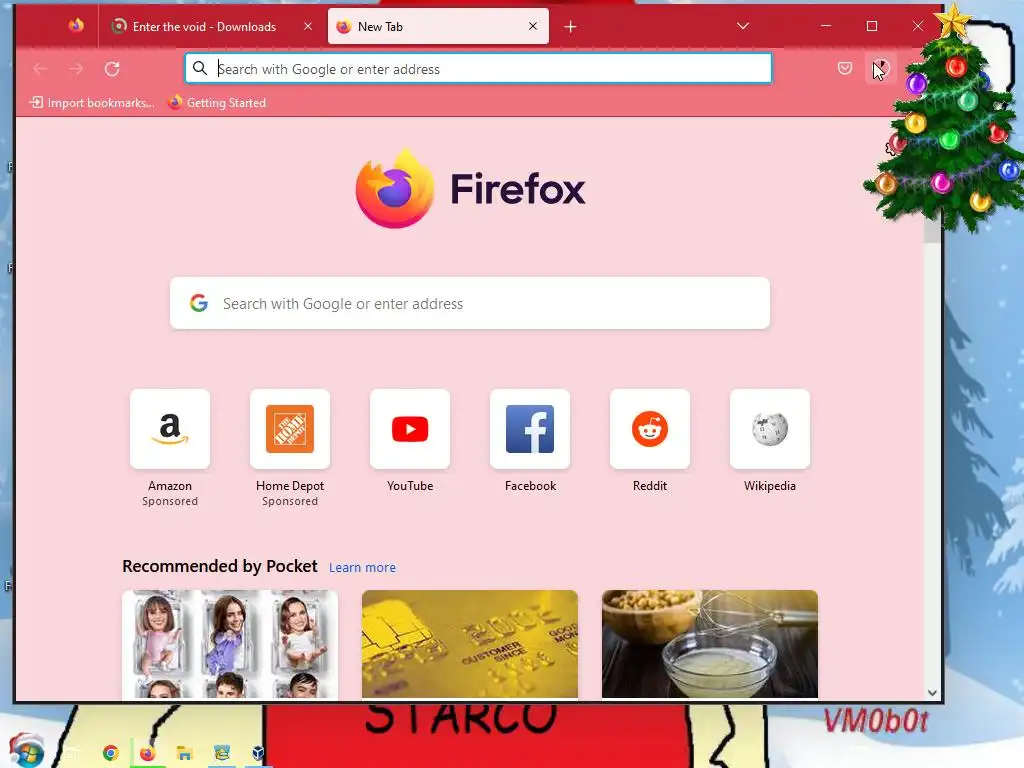The width and height of the screenshot is (1024, 768).
Task: Open the Amazon sponsored shortcut tile
Action: pos(170,429)
